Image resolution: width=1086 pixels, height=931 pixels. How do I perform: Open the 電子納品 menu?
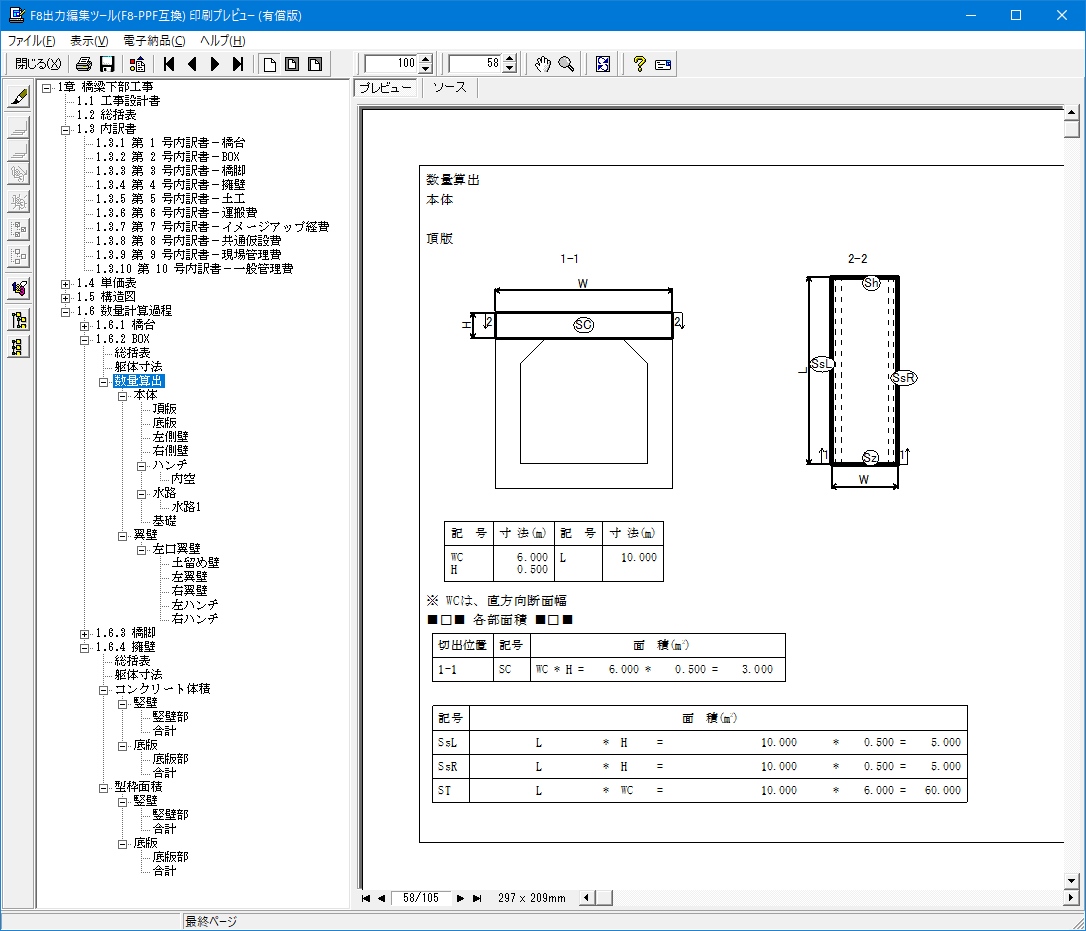[154, 41]
